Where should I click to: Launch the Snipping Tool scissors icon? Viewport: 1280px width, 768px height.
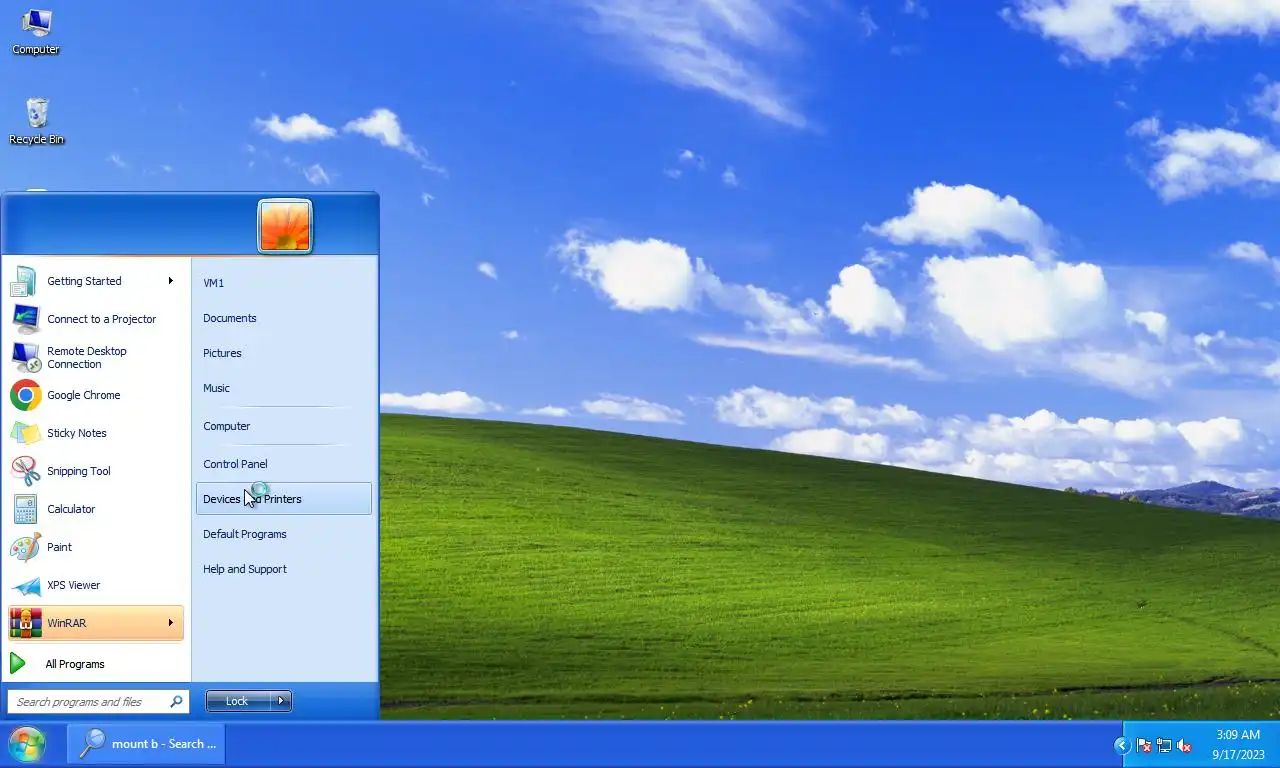coord(25,471)
